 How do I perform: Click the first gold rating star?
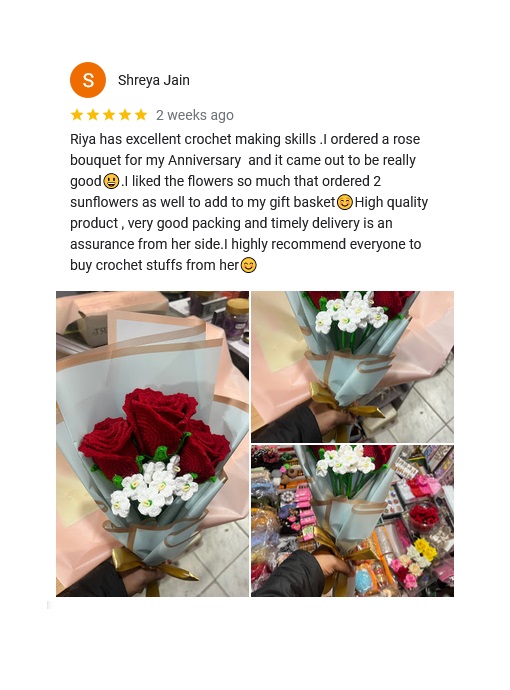77,115
